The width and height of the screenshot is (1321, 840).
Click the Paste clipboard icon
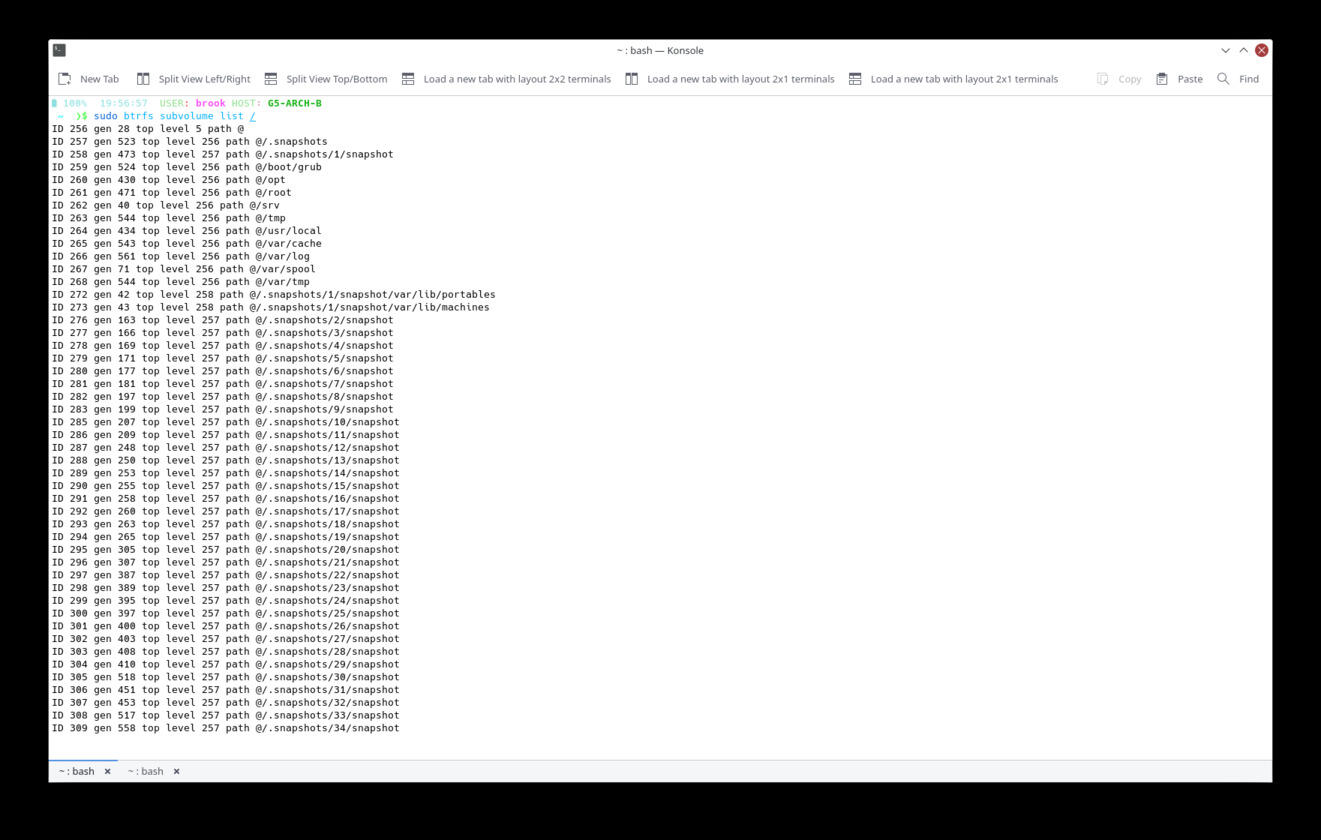[1162, 79]
